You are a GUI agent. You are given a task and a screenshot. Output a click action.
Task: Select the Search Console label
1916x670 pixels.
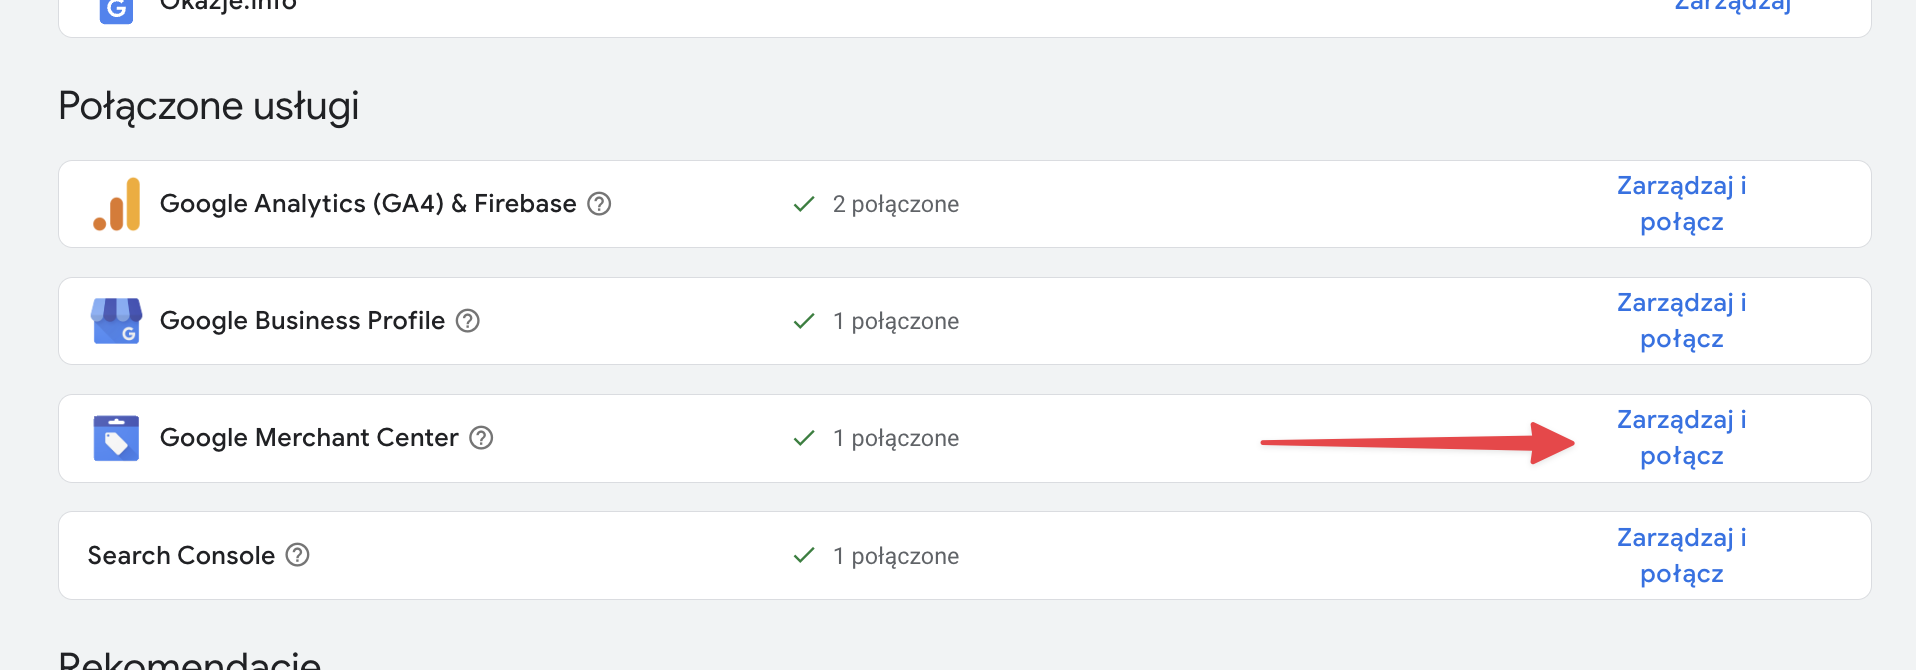click(181, 556)
